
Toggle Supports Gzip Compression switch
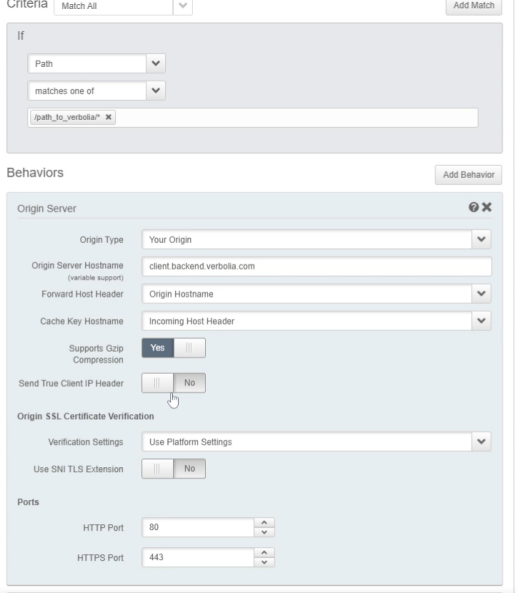pyautogui.click(x=174, y=348)
